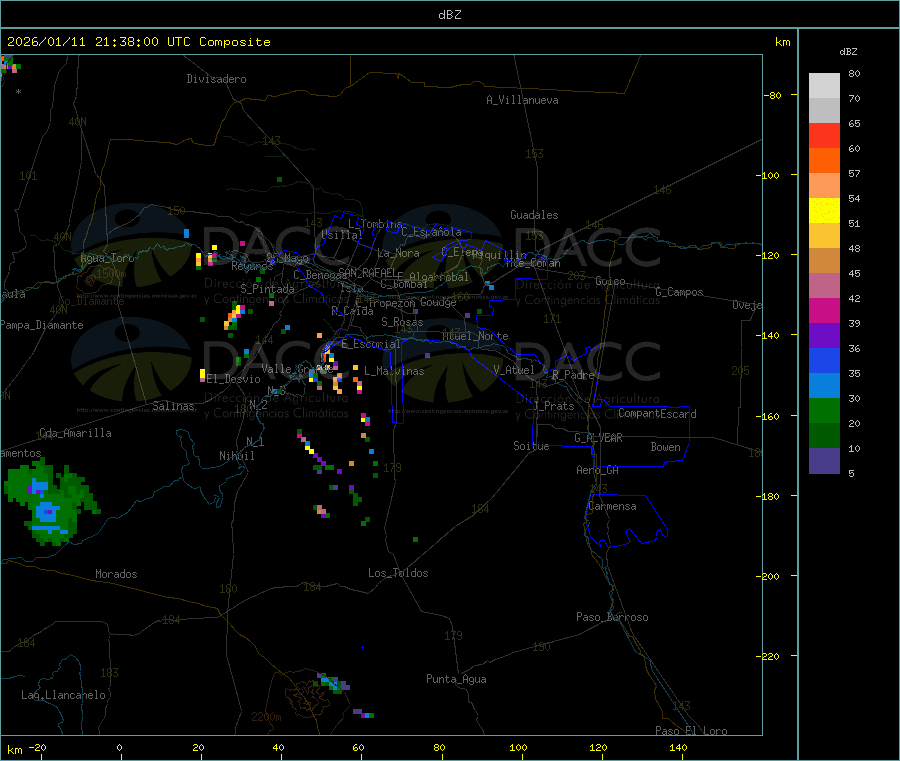Click the dark green 10-20 dBZ legend swatch
This screenshot has width=900, height=761.
824,436
